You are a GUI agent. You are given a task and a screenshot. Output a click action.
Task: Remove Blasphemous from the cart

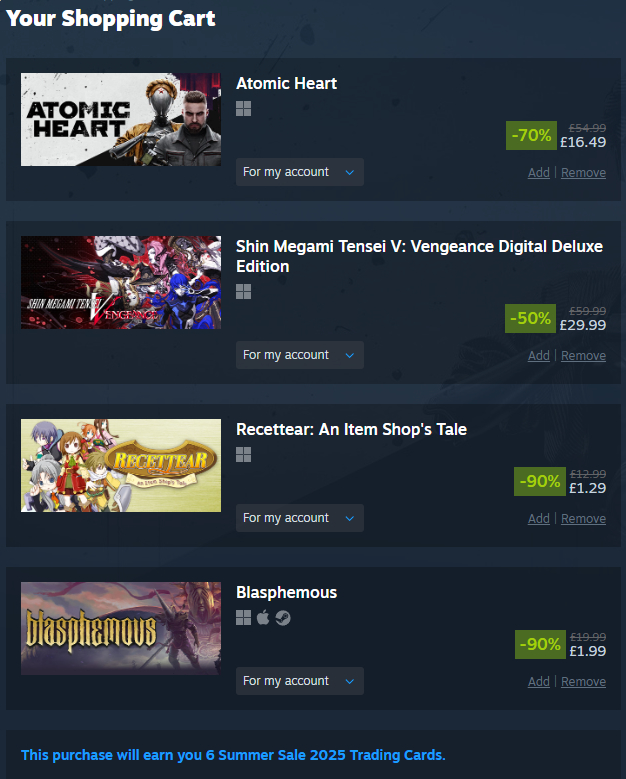(583, 681)
